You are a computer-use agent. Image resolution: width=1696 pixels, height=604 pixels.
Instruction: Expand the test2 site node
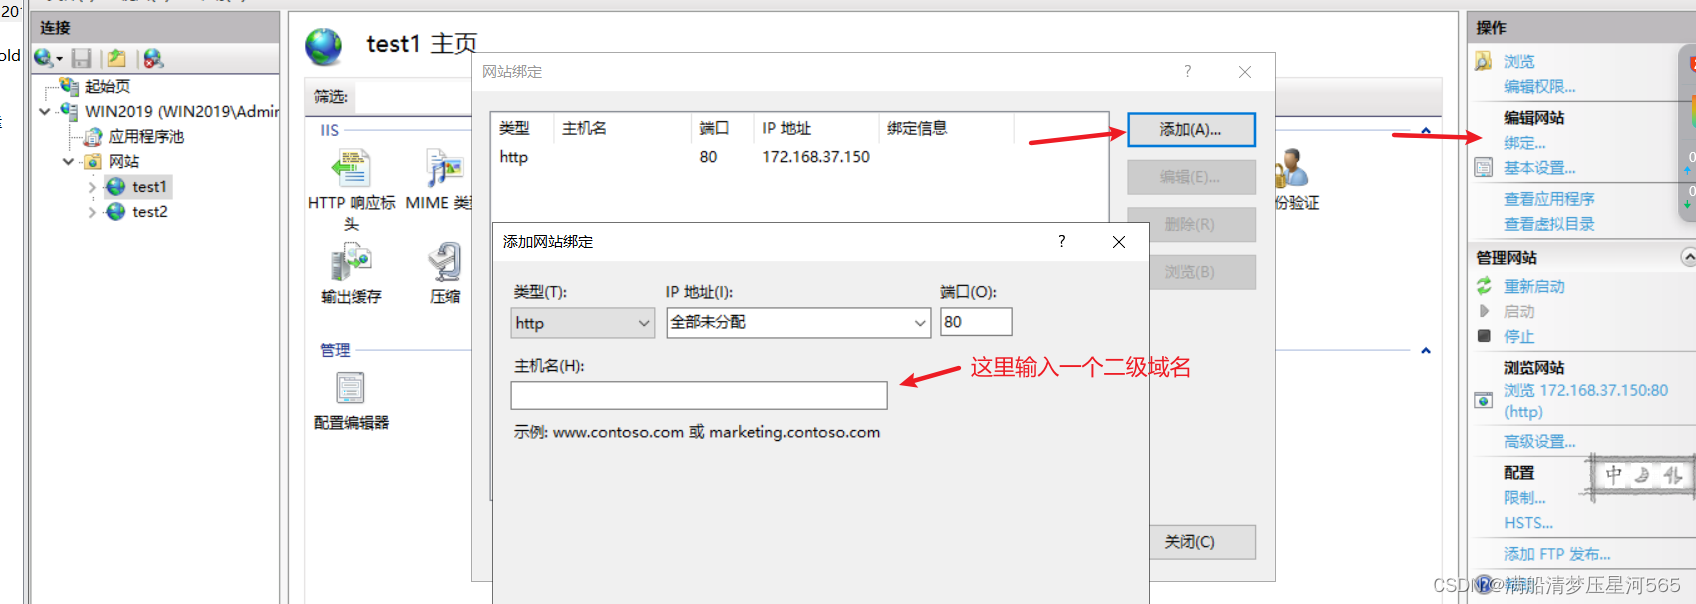click(92, 212)
